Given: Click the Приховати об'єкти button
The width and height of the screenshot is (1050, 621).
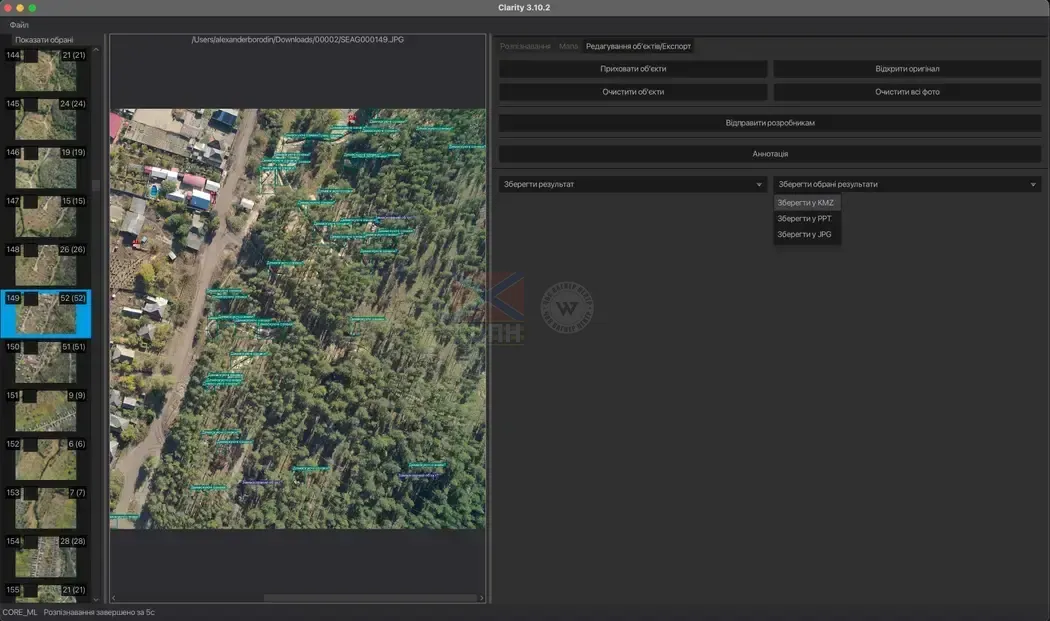Looking at the screenshot, I should 633,69.
